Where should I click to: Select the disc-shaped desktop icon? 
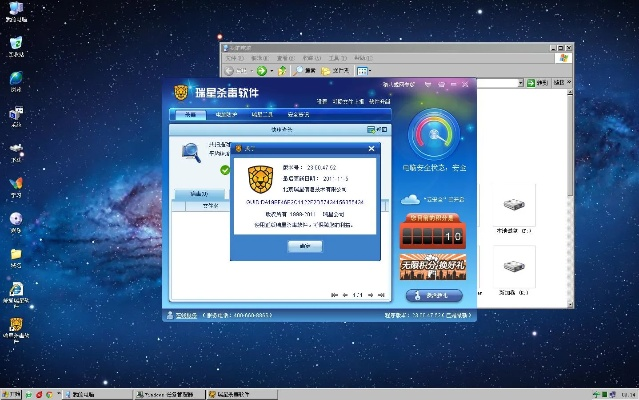16,222
